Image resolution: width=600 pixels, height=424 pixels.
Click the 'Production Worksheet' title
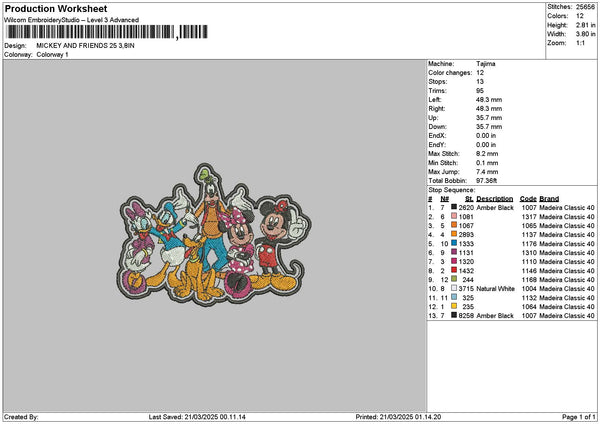click(56, 8)
